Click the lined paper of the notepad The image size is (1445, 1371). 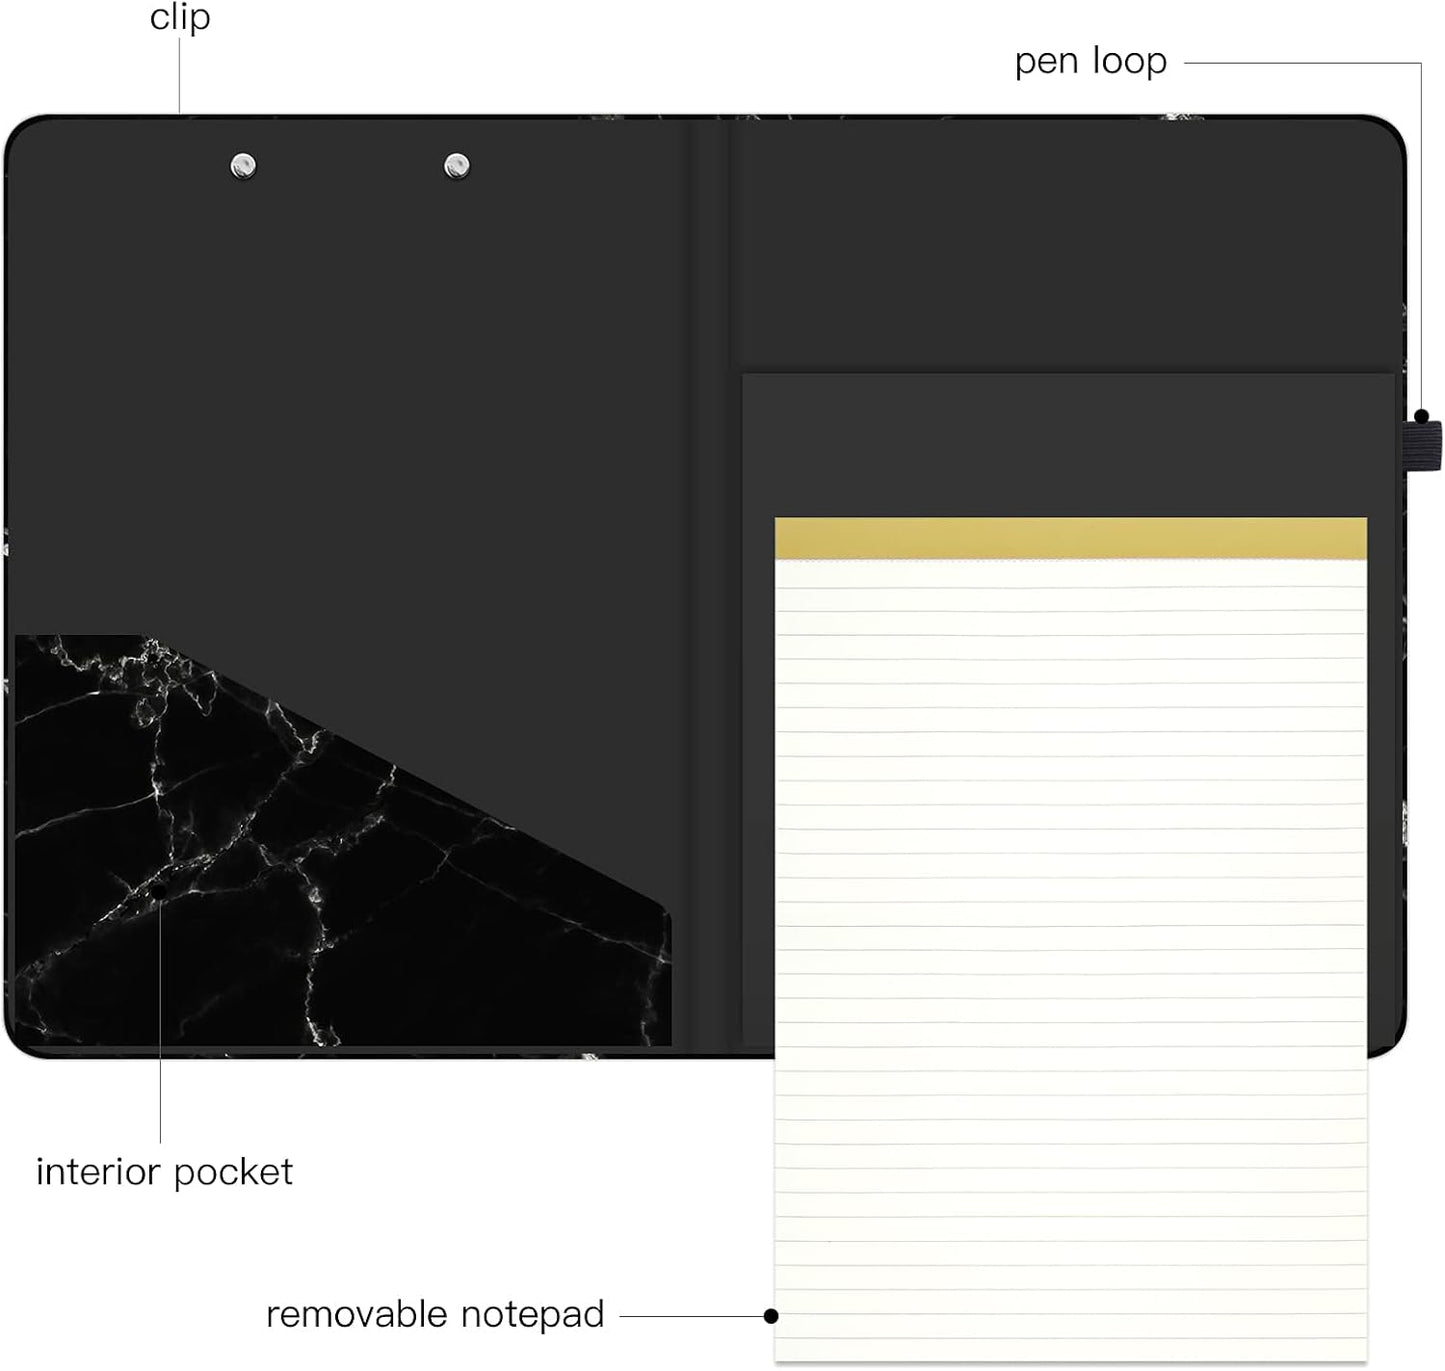point(1071,960)
